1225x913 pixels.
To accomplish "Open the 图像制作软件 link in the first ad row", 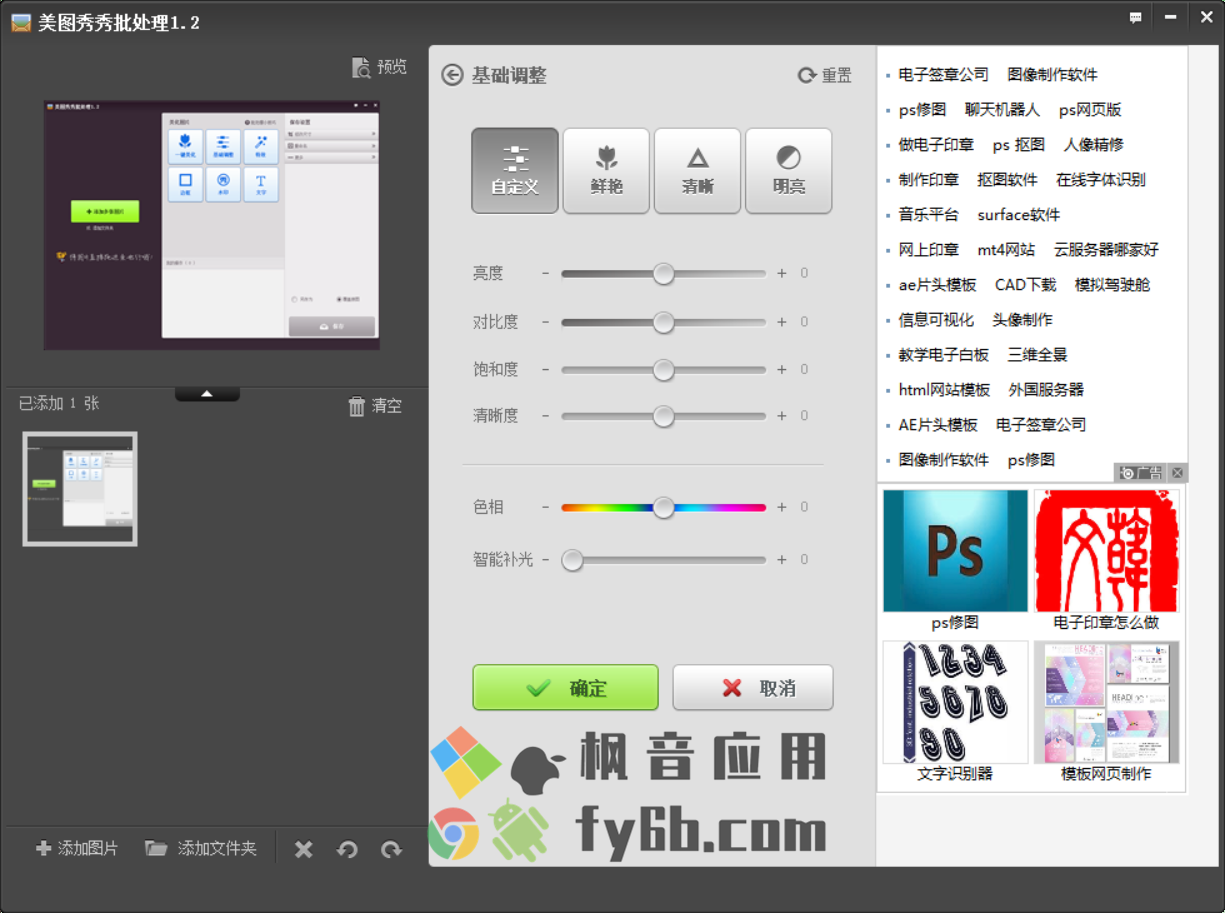I will pos(1052,75).
